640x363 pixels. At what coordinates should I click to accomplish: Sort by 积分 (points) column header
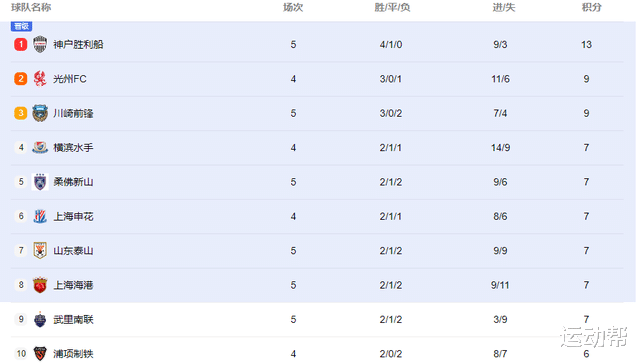click(592, 7)
